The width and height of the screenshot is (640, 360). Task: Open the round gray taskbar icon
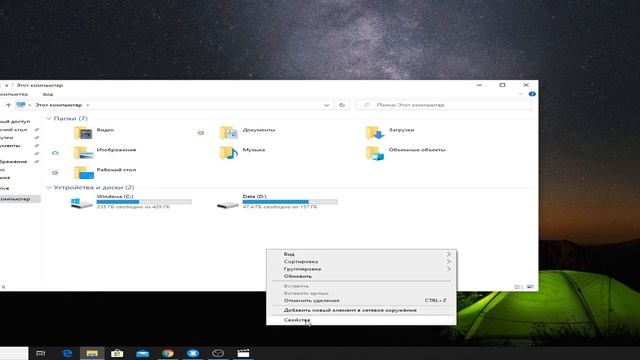[x=218, y=353]
